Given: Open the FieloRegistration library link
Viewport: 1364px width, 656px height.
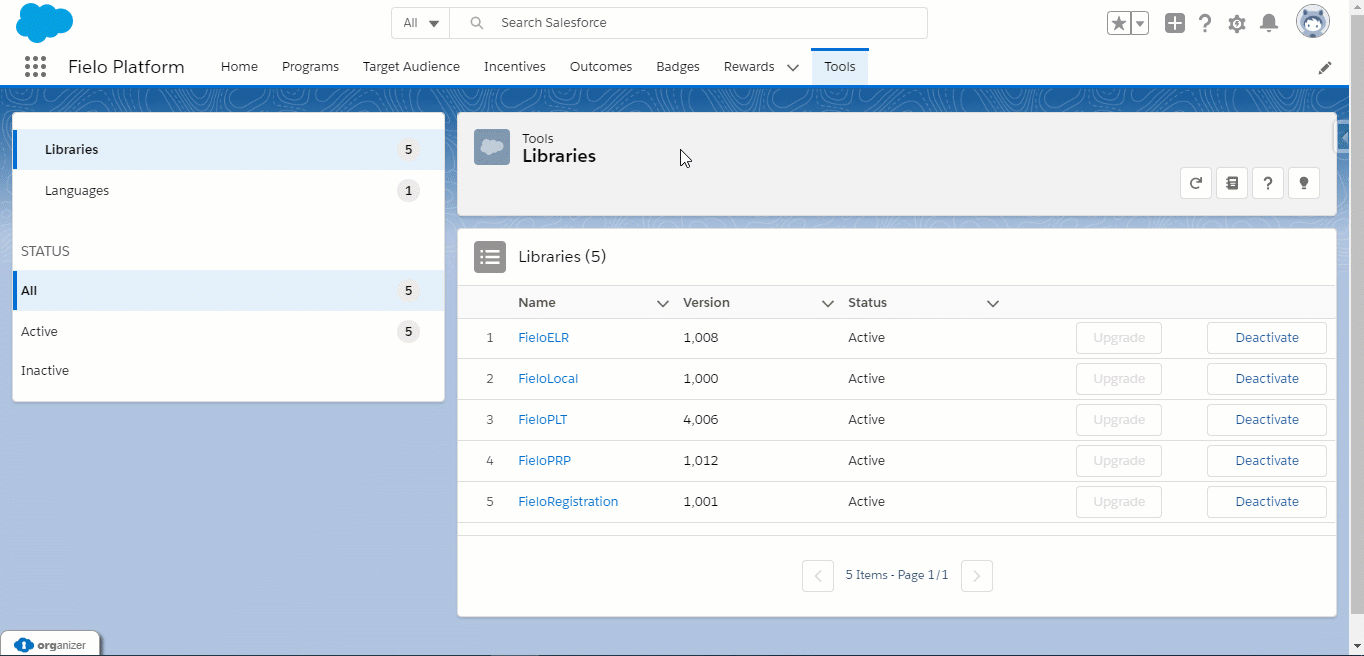Looking at the screenshot, I should pyautogui.click(x=568, y=502).
